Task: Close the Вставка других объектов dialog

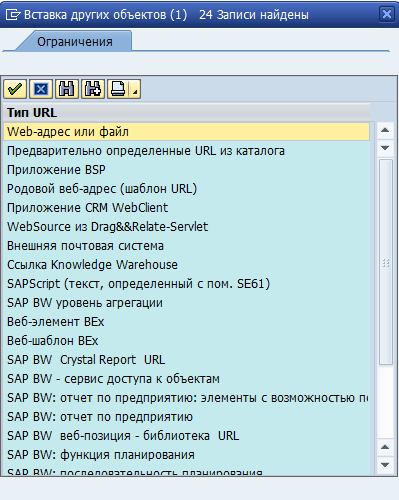Action: click(x=387, y=14)
